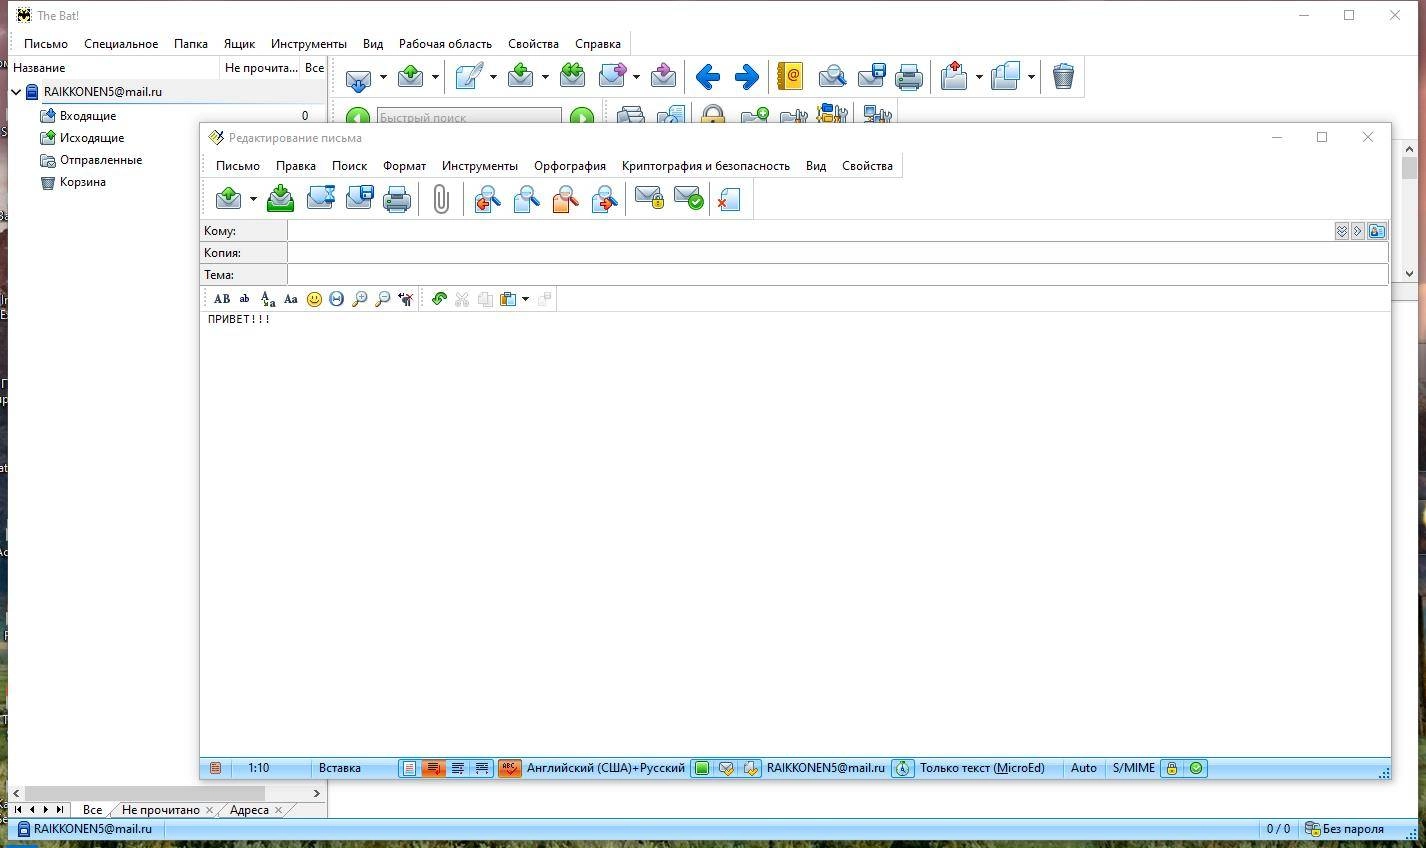The width and height of the screenshot is (1426, 848).
Task: Click the blue forward arrow in the main toolbar
Action: (x=747, y=76)
